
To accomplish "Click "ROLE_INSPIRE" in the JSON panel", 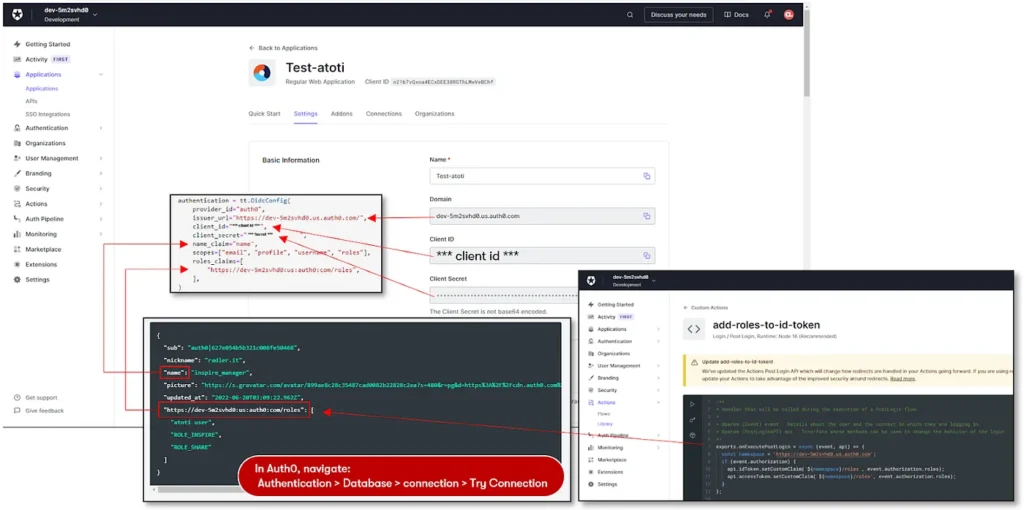I will pyautogui.click(x=195, y=434).
